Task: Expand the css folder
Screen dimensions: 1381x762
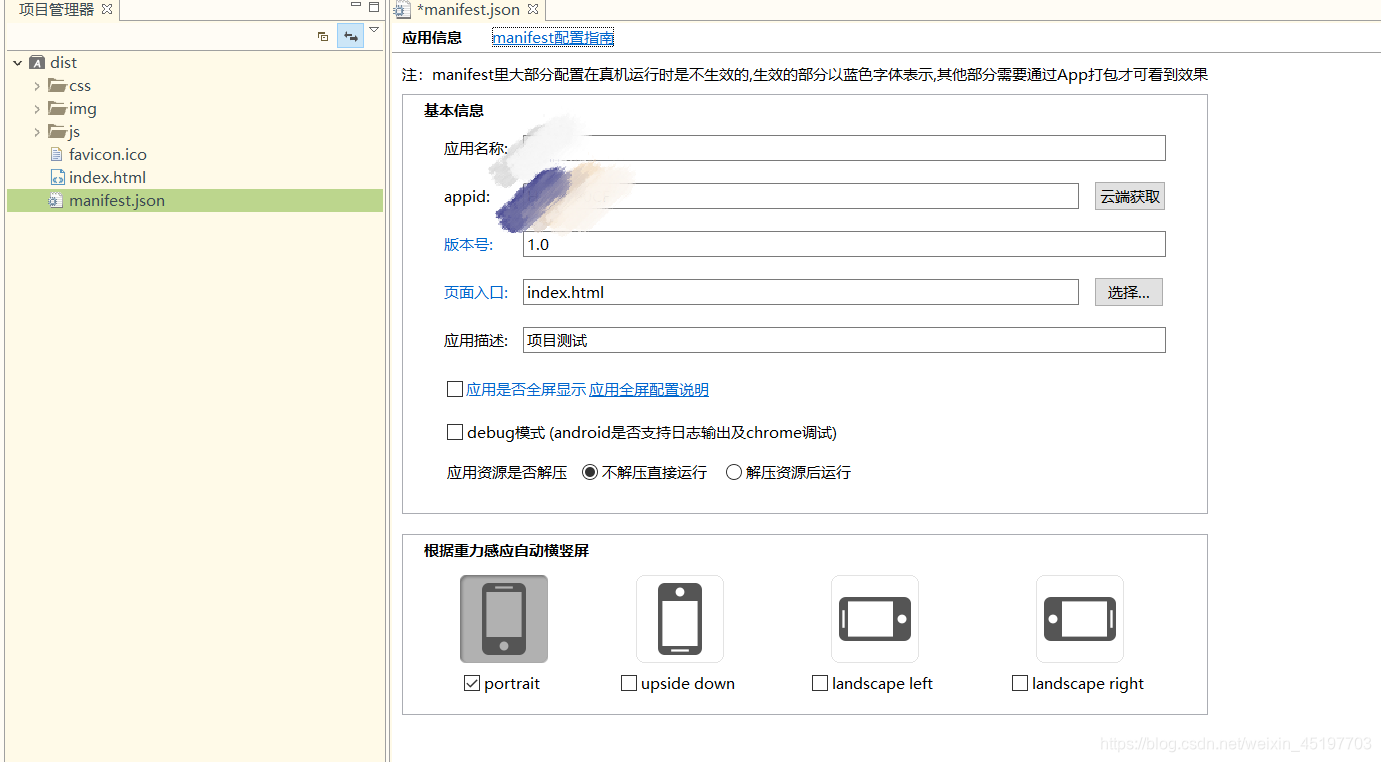Action: point(37,85)
